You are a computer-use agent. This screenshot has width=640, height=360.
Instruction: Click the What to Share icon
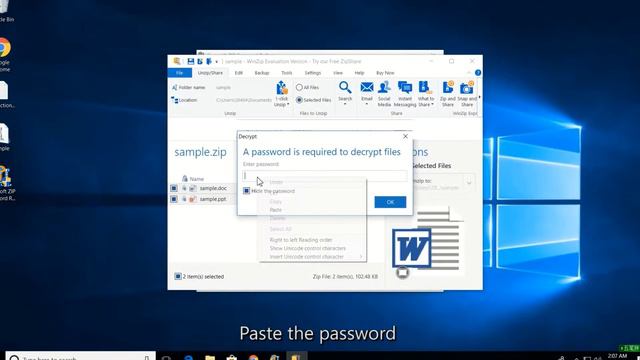pyautogui.click(x=425, y=87)
